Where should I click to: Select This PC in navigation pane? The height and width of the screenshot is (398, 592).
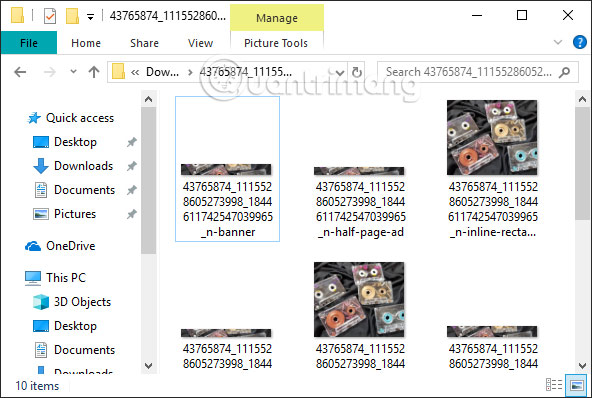click(x=56, y=278)
